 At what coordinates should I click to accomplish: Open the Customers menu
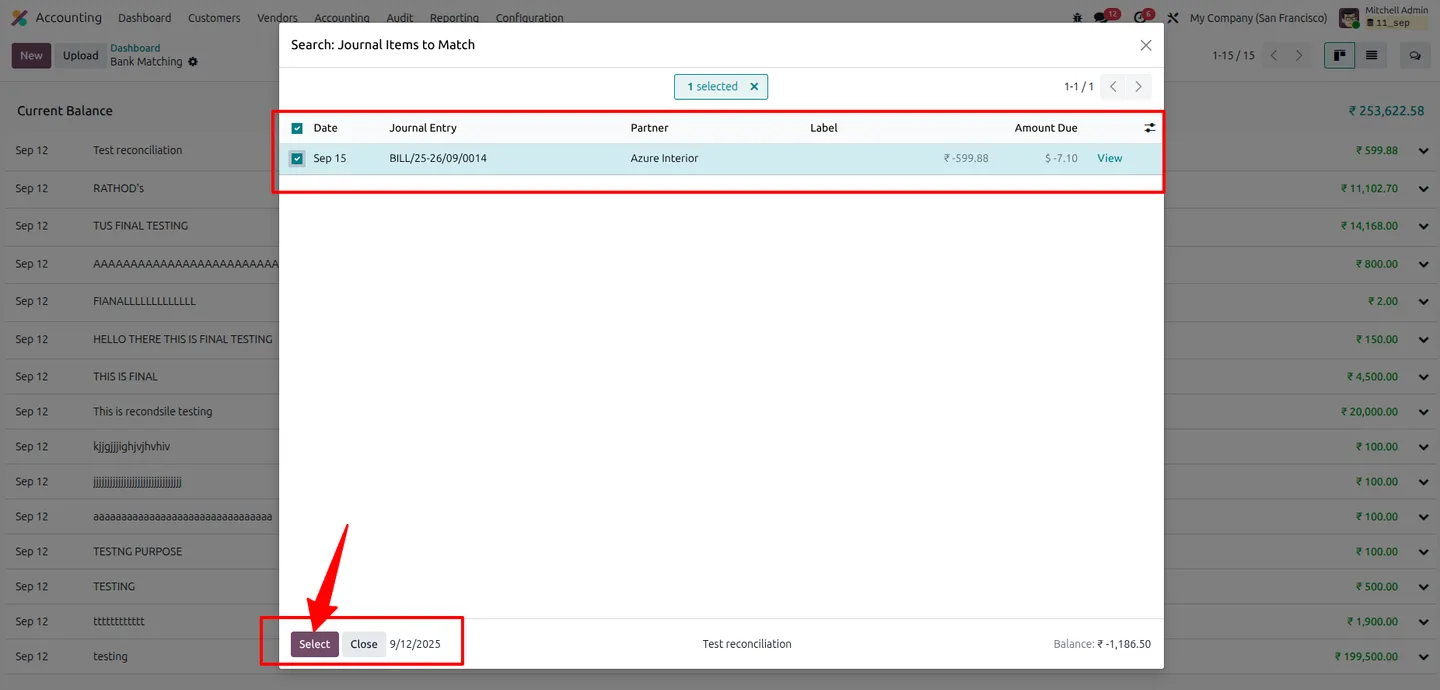(x=214, y=18)
